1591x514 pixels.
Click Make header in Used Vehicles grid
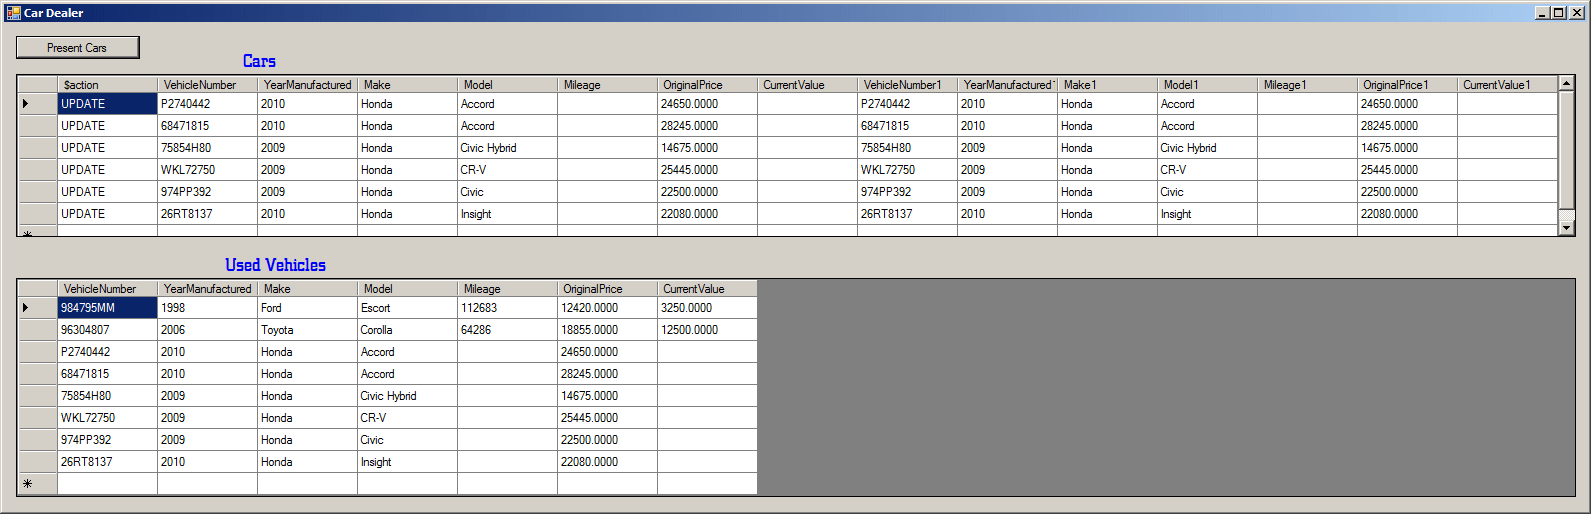(307, 289)
